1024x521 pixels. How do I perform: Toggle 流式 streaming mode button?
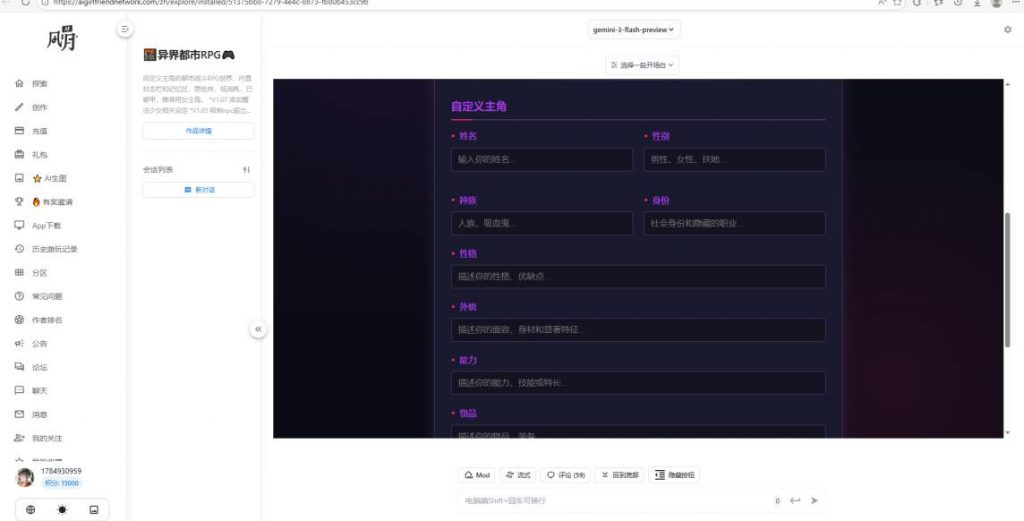point(519,475)
